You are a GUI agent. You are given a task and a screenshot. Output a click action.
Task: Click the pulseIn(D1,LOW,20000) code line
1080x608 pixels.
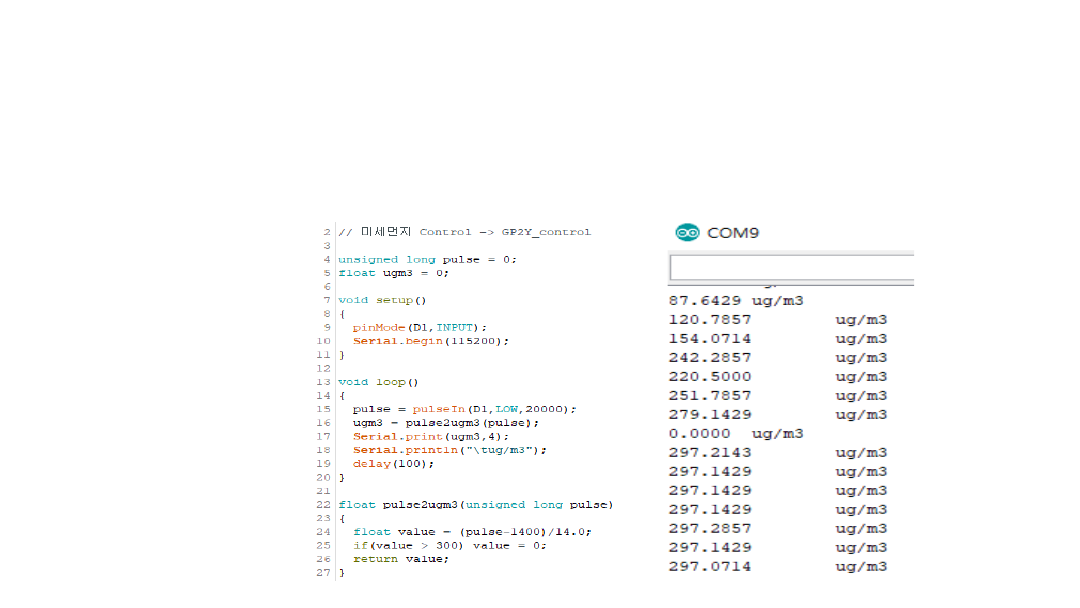pos(465,409)
